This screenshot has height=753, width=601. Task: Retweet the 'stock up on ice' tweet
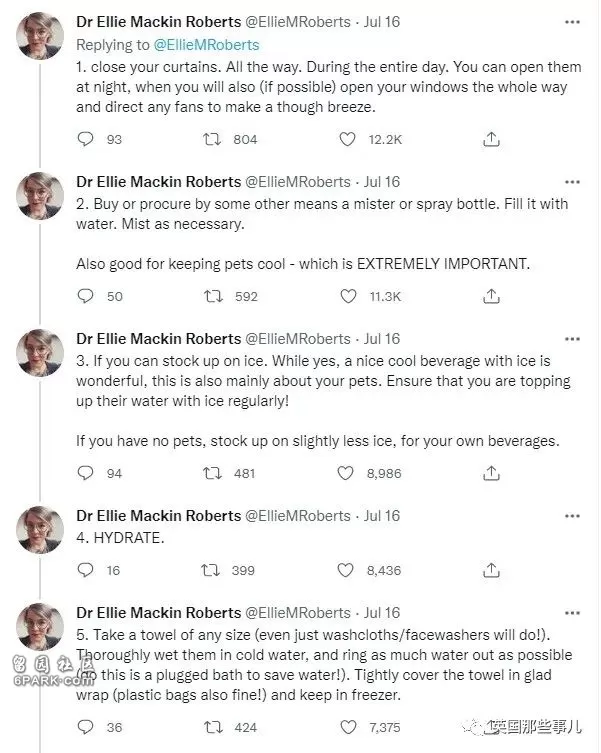click(212, 474)
